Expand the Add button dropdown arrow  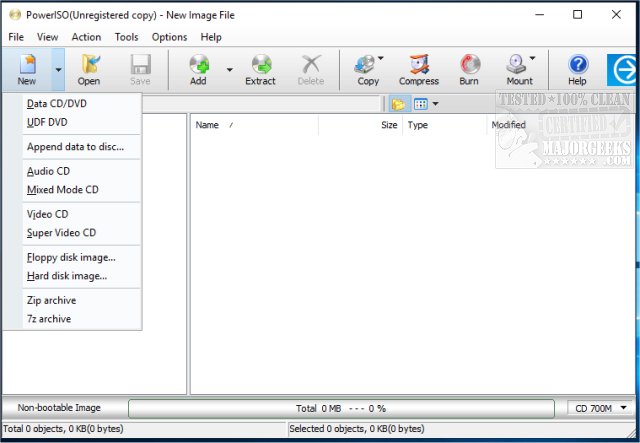229,70
